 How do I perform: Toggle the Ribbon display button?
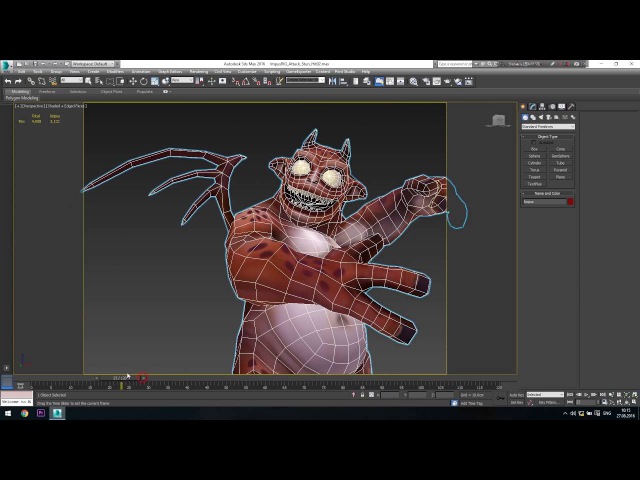[379, 82]
